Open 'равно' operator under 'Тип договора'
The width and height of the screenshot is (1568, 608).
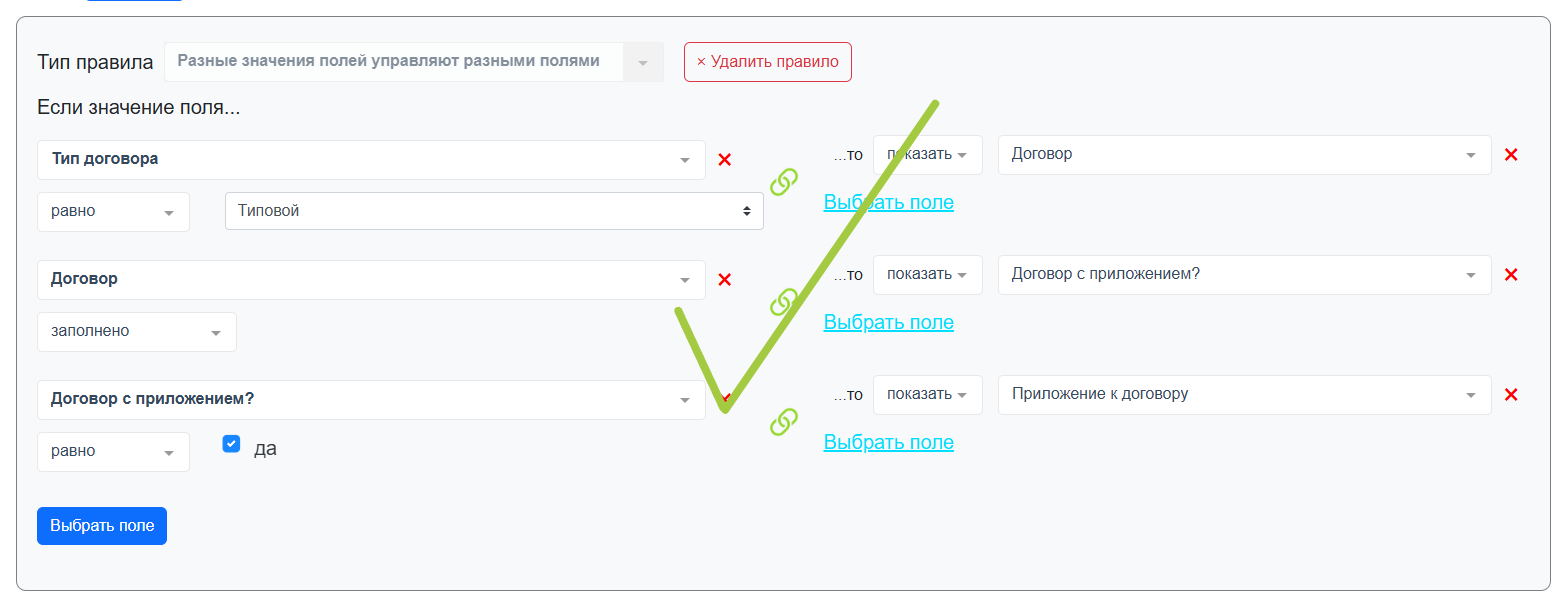point(113,212)
